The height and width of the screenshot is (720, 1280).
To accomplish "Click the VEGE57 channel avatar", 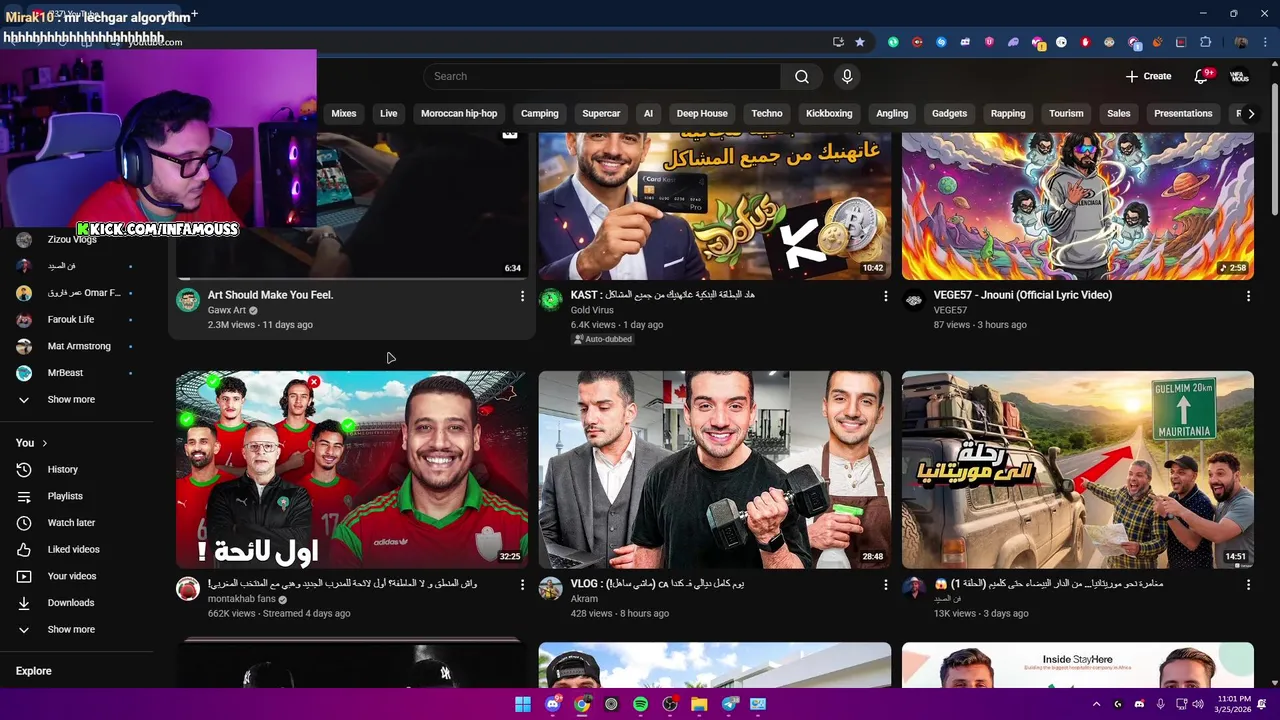I will click(x=914, y=300).
